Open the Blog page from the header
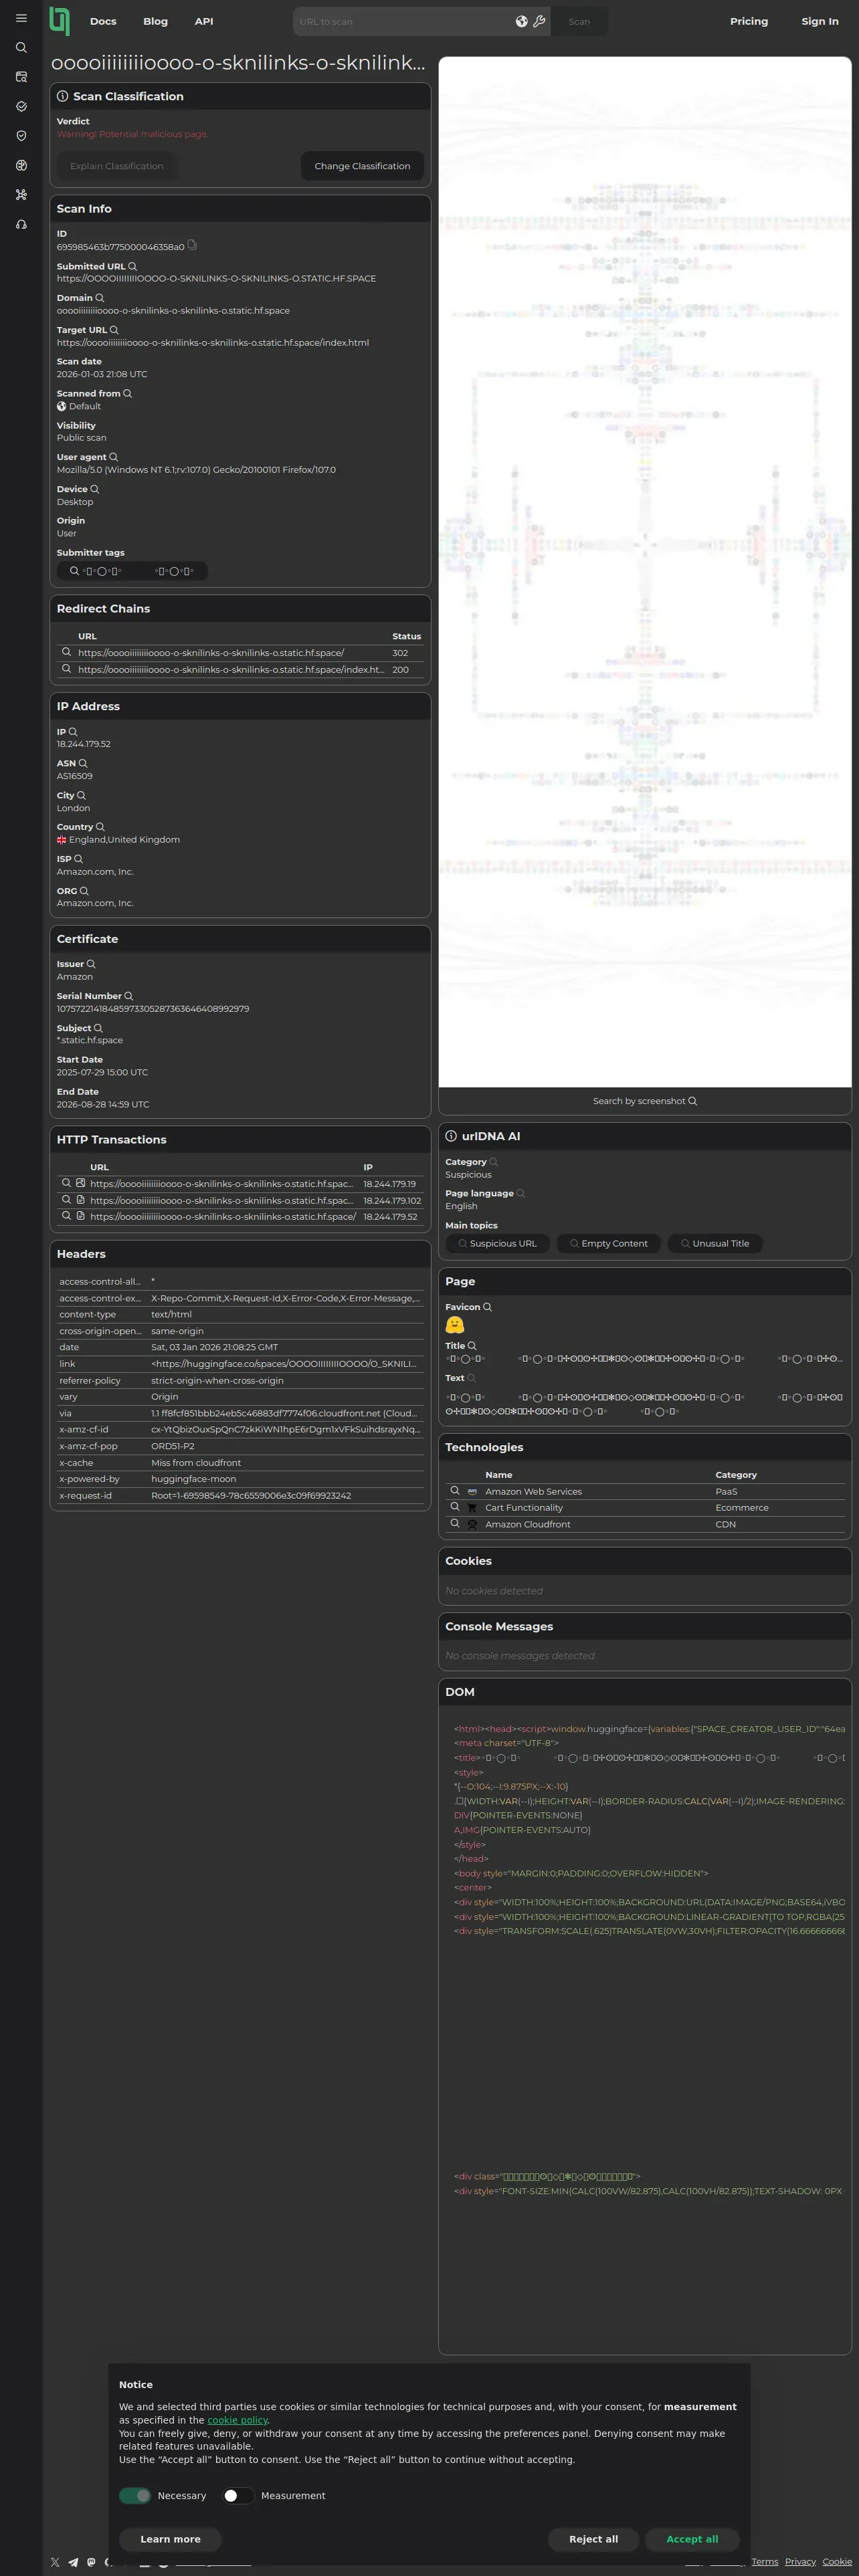The image size is (859, 2576). tap(155, 21)
